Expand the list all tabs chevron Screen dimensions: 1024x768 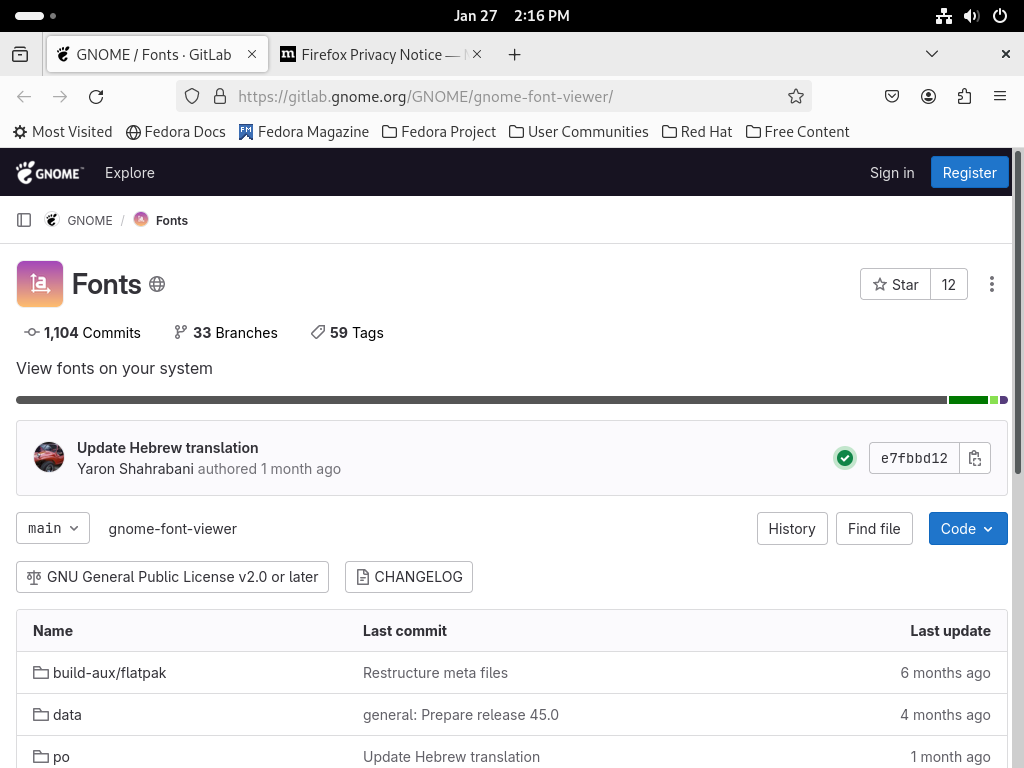[x=932, y=54]
